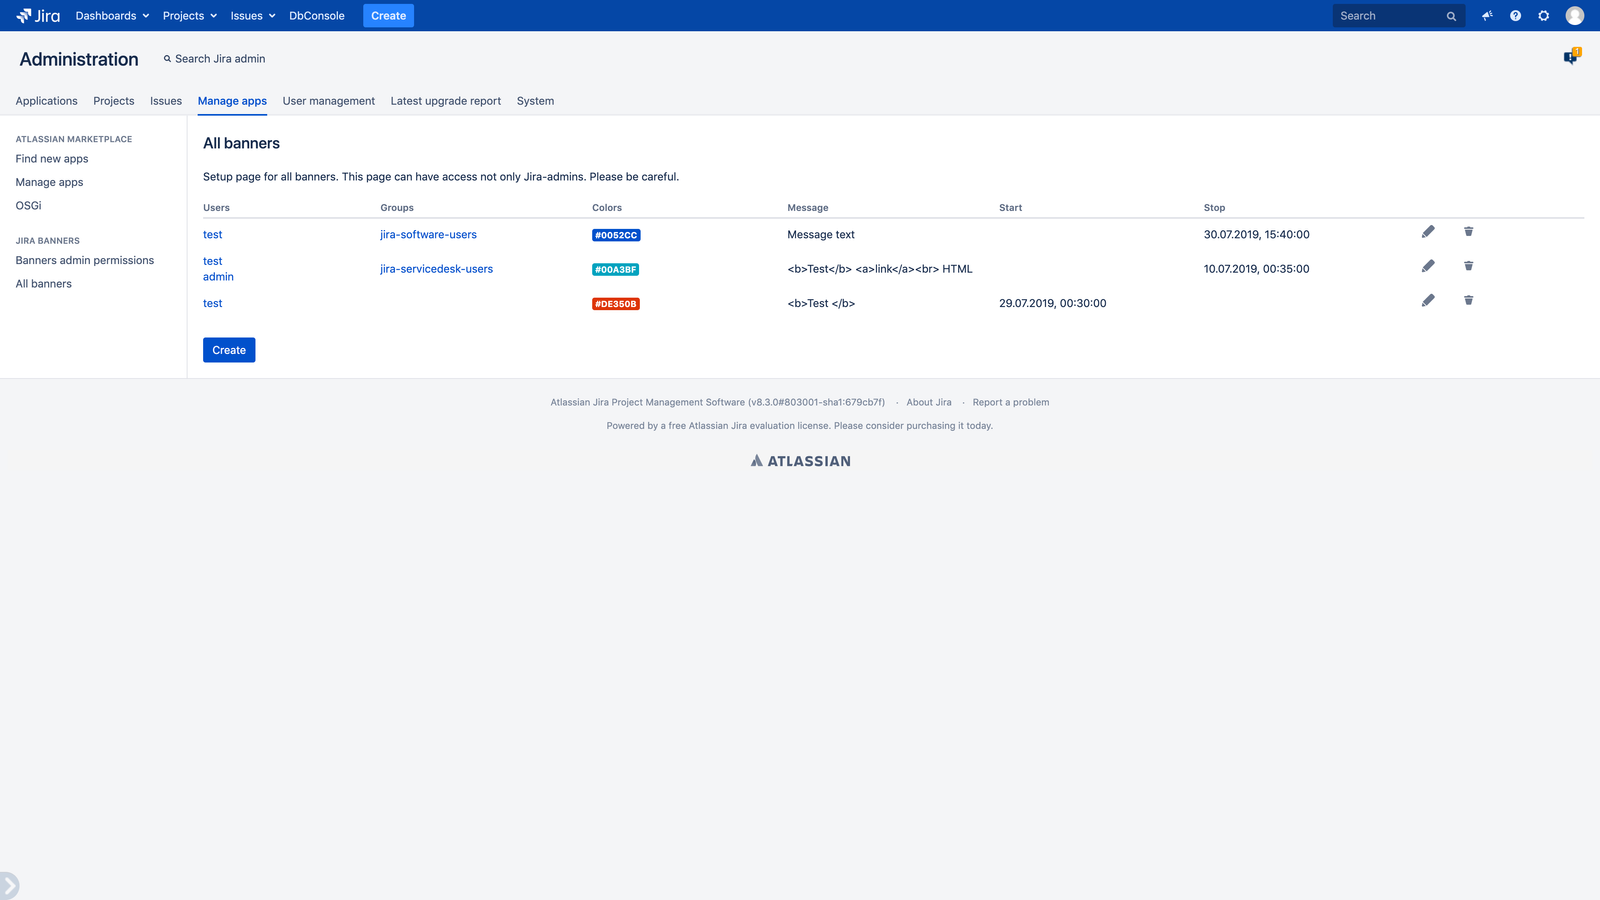Switch to the Issues admin tab

(166, 101)
